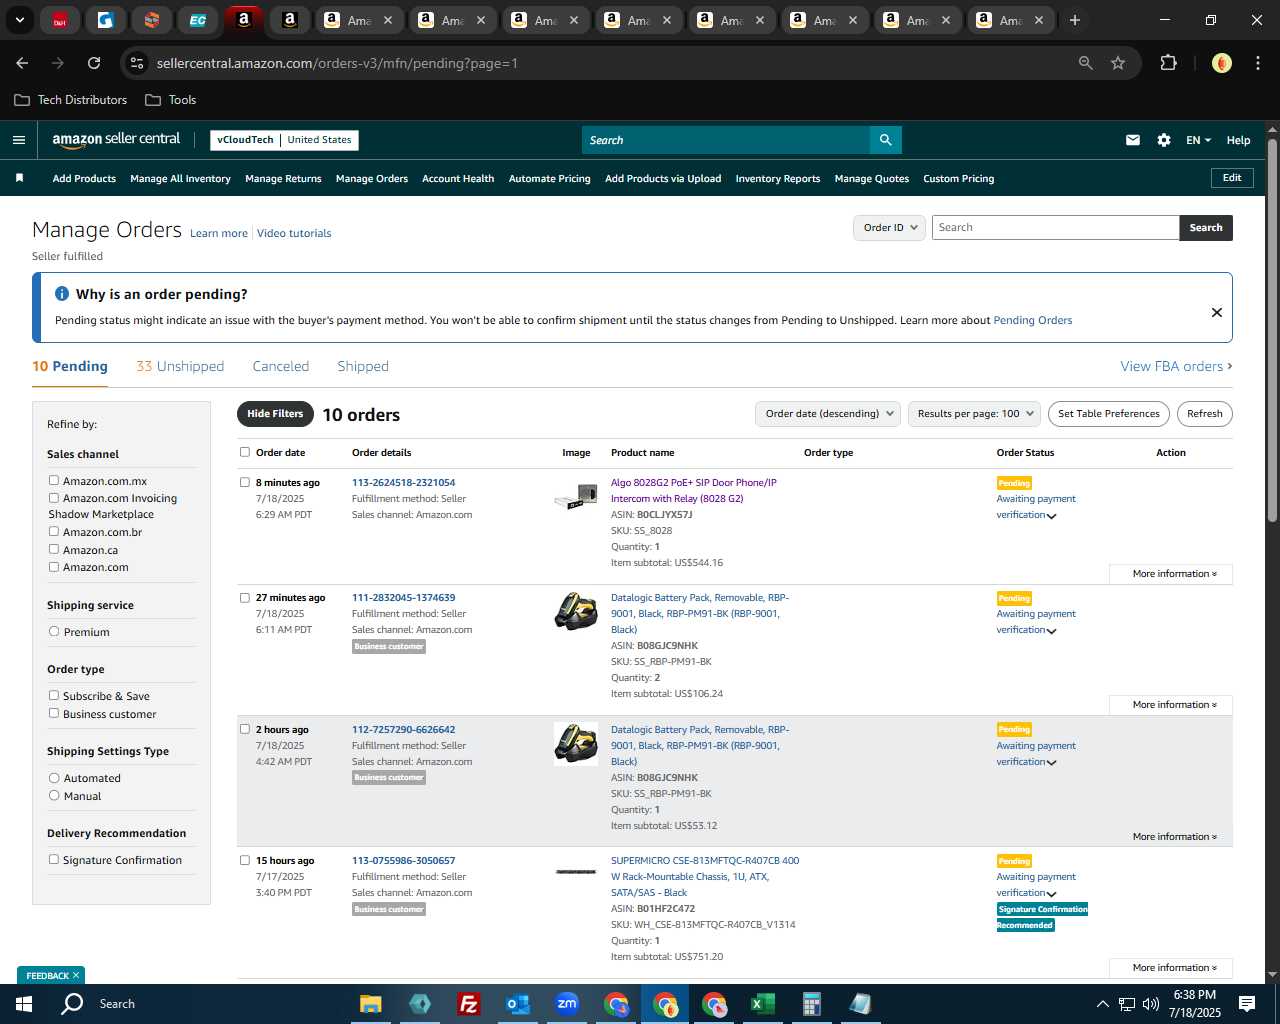Click Set Table Preferences button
Image resolution: width=1280 pixels, height=1024 pixels.
[x=1109, y=414]
